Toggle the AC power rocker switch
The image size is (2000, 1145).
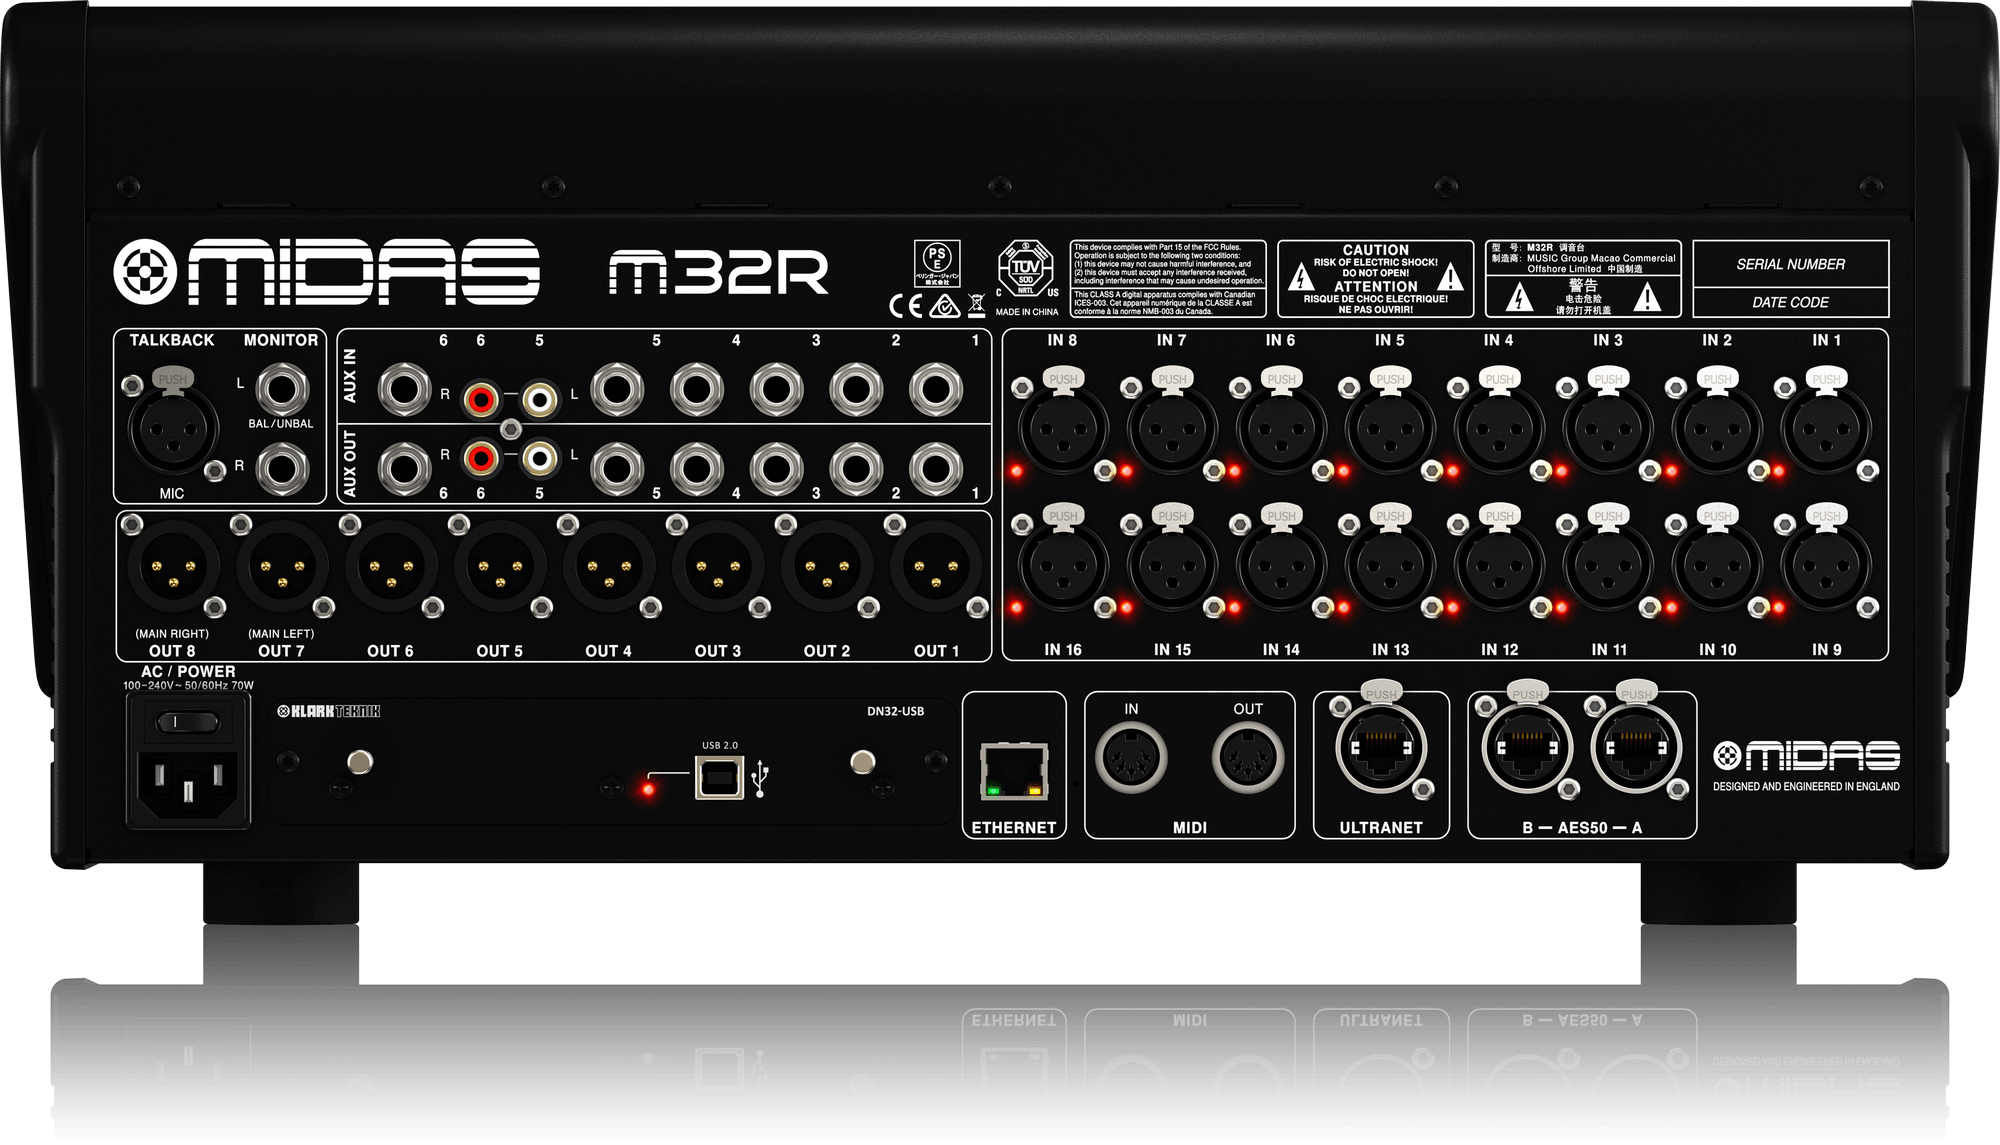(x=188, y=721)
